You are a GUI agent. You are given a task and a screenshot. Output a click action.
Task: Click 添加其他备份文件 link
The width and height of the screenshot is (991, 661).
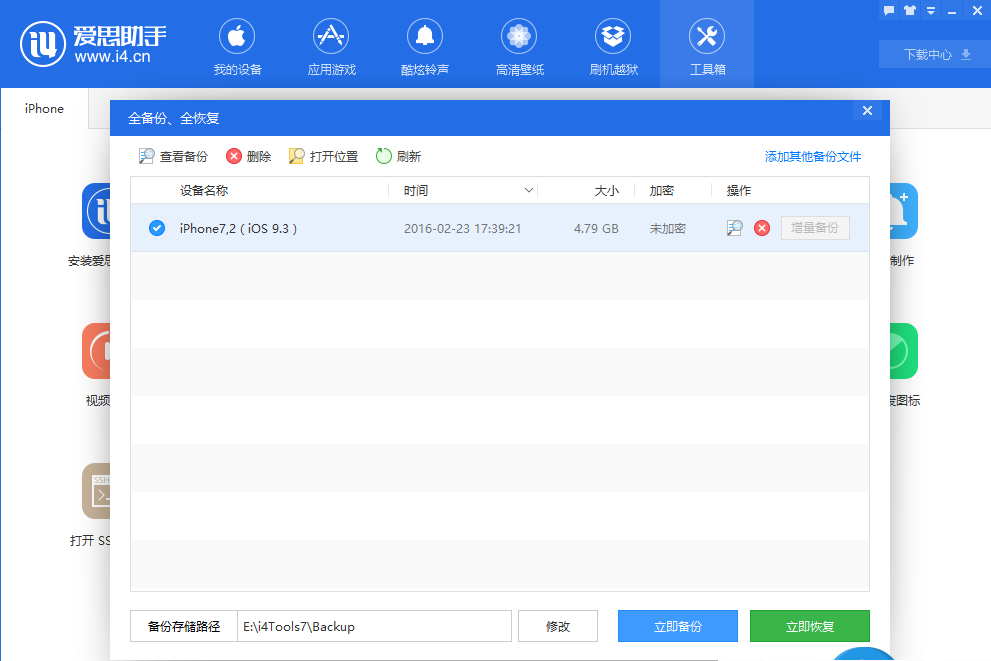click(813, 156)
